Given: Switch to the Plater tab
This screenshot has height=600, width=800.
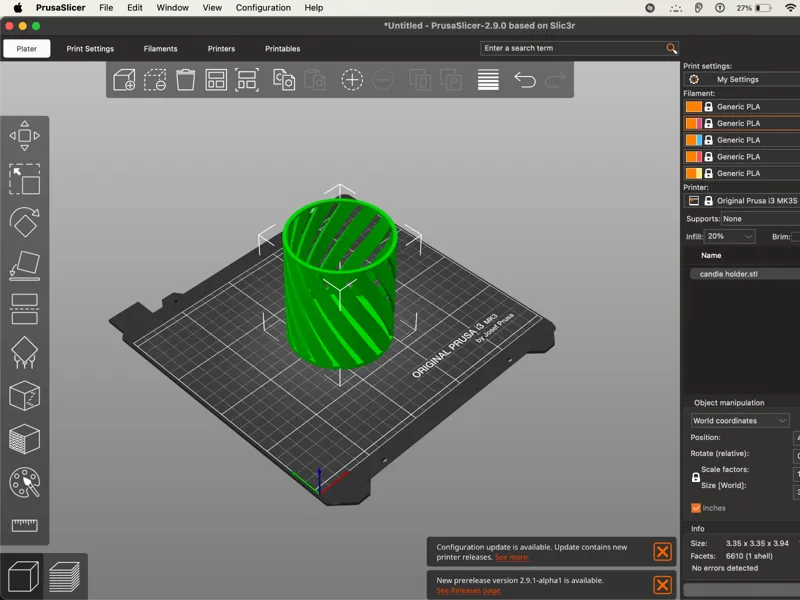Looking at the screenshot, I should coord(27,48).
